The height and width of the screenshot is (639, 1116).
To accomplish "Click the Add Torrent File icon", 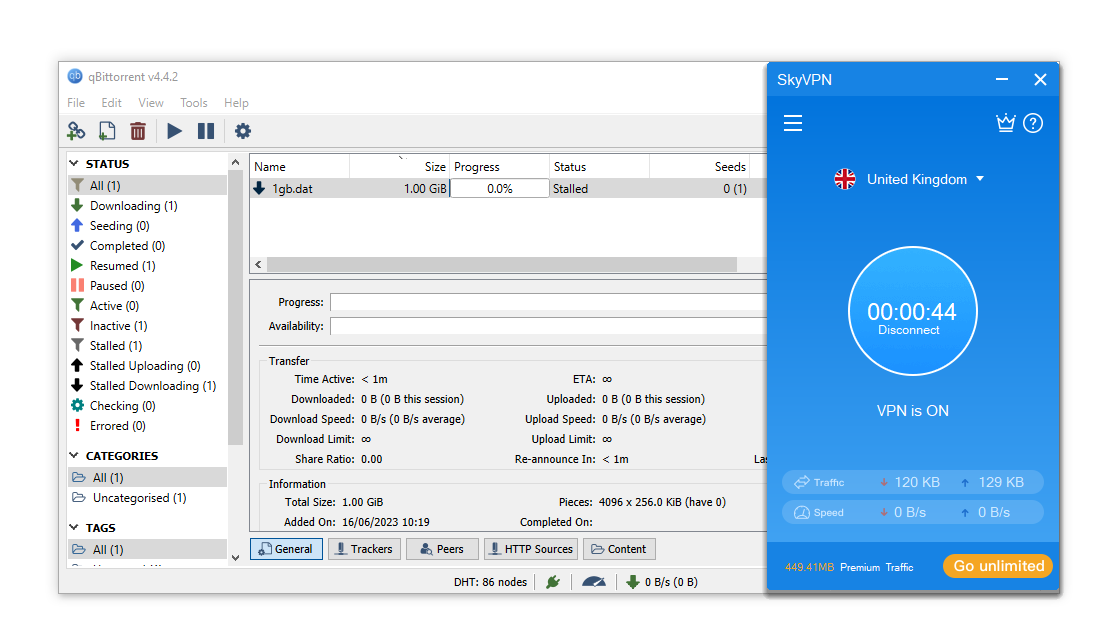I will tap(107, 130).
